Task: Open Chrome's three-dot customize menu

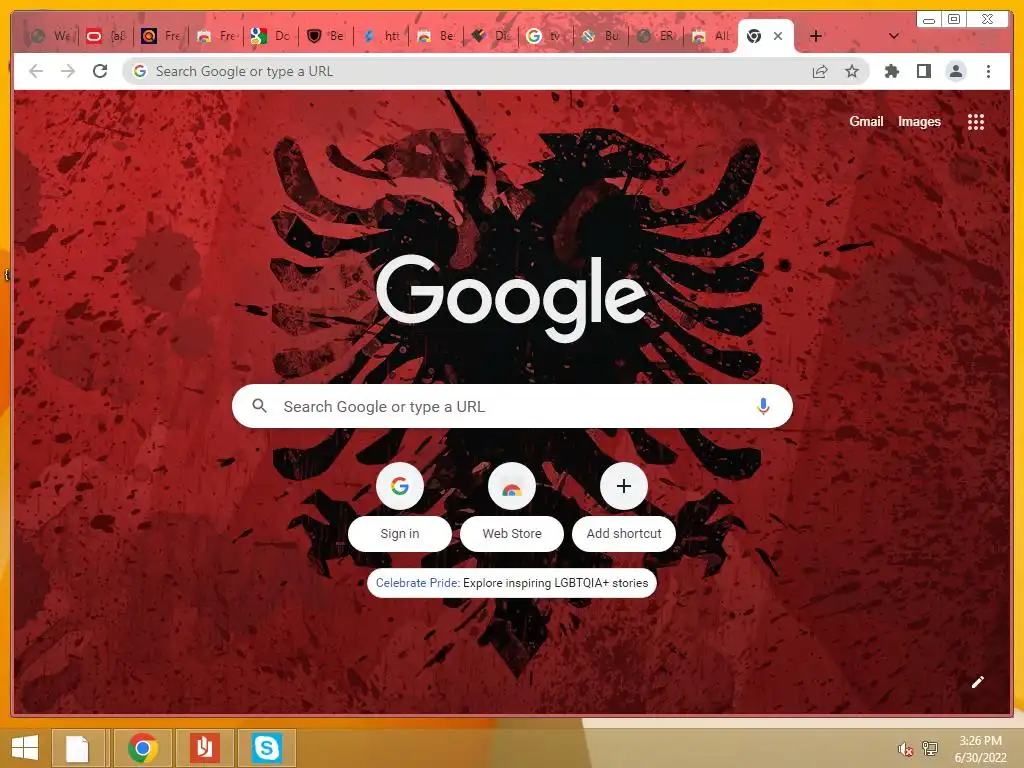Action: pyautogui.click(x=988, y=72)
